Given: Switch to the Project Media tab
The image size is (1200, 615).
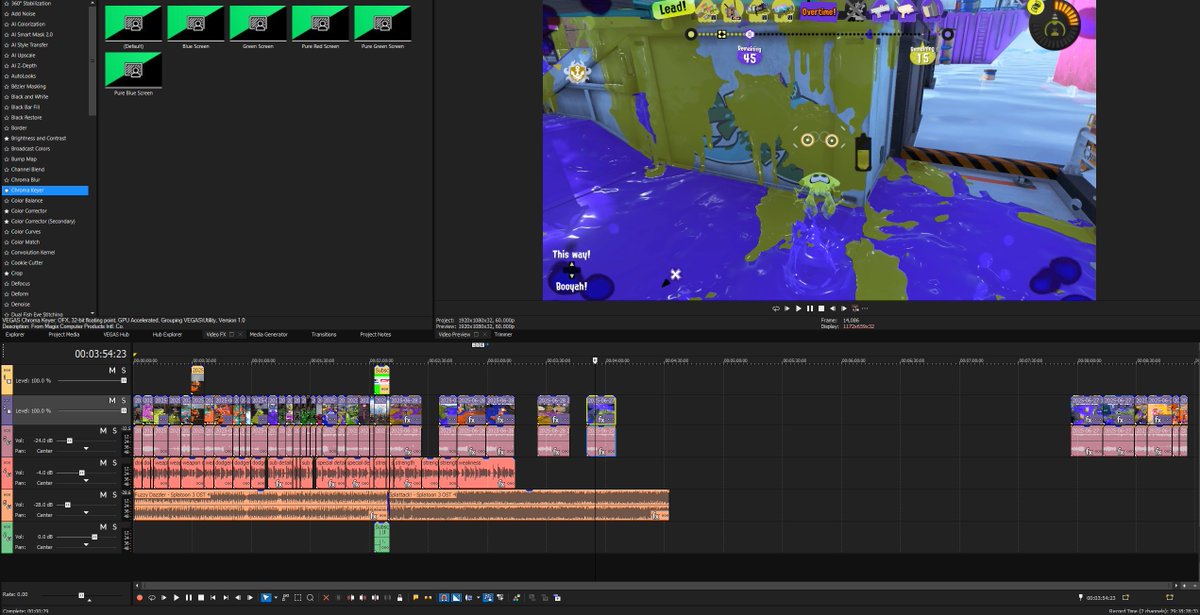Looking at the screenshot, I should click(64, 334).
